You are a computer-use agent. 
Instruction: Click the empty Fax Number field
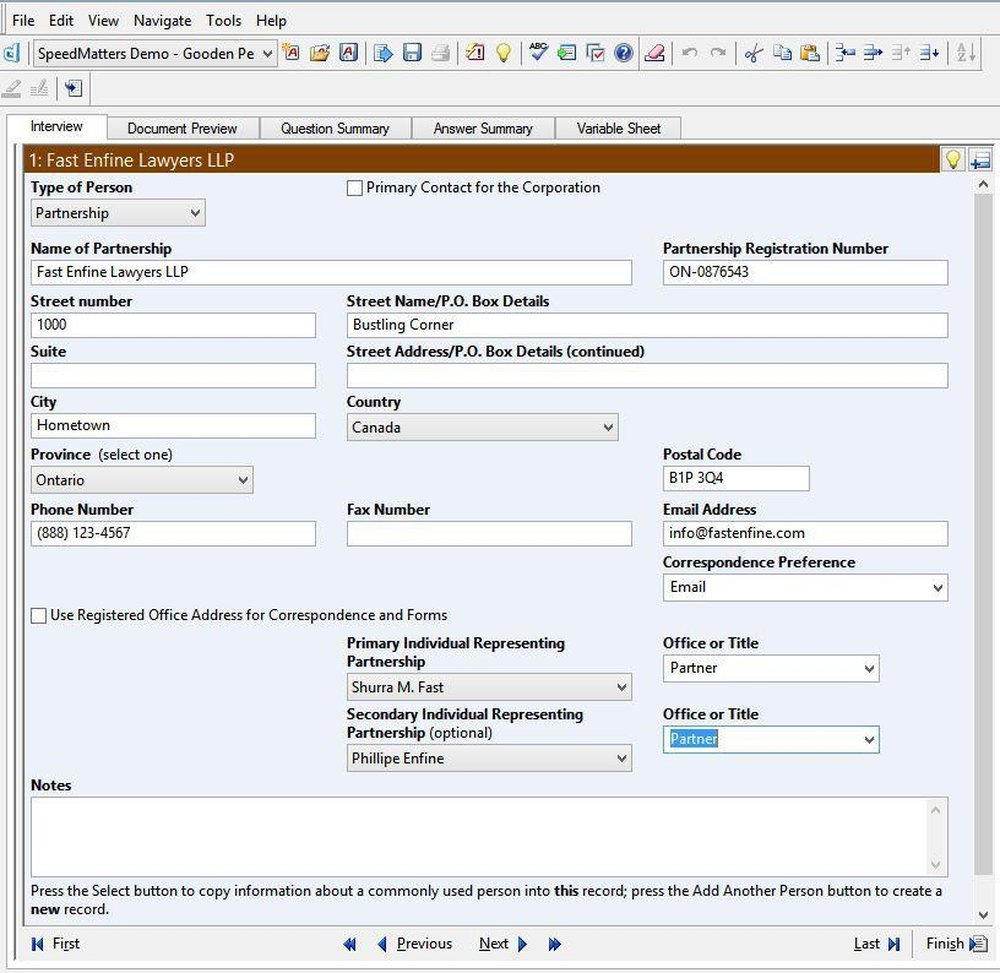pyautogui.click(x=489, y=534)
